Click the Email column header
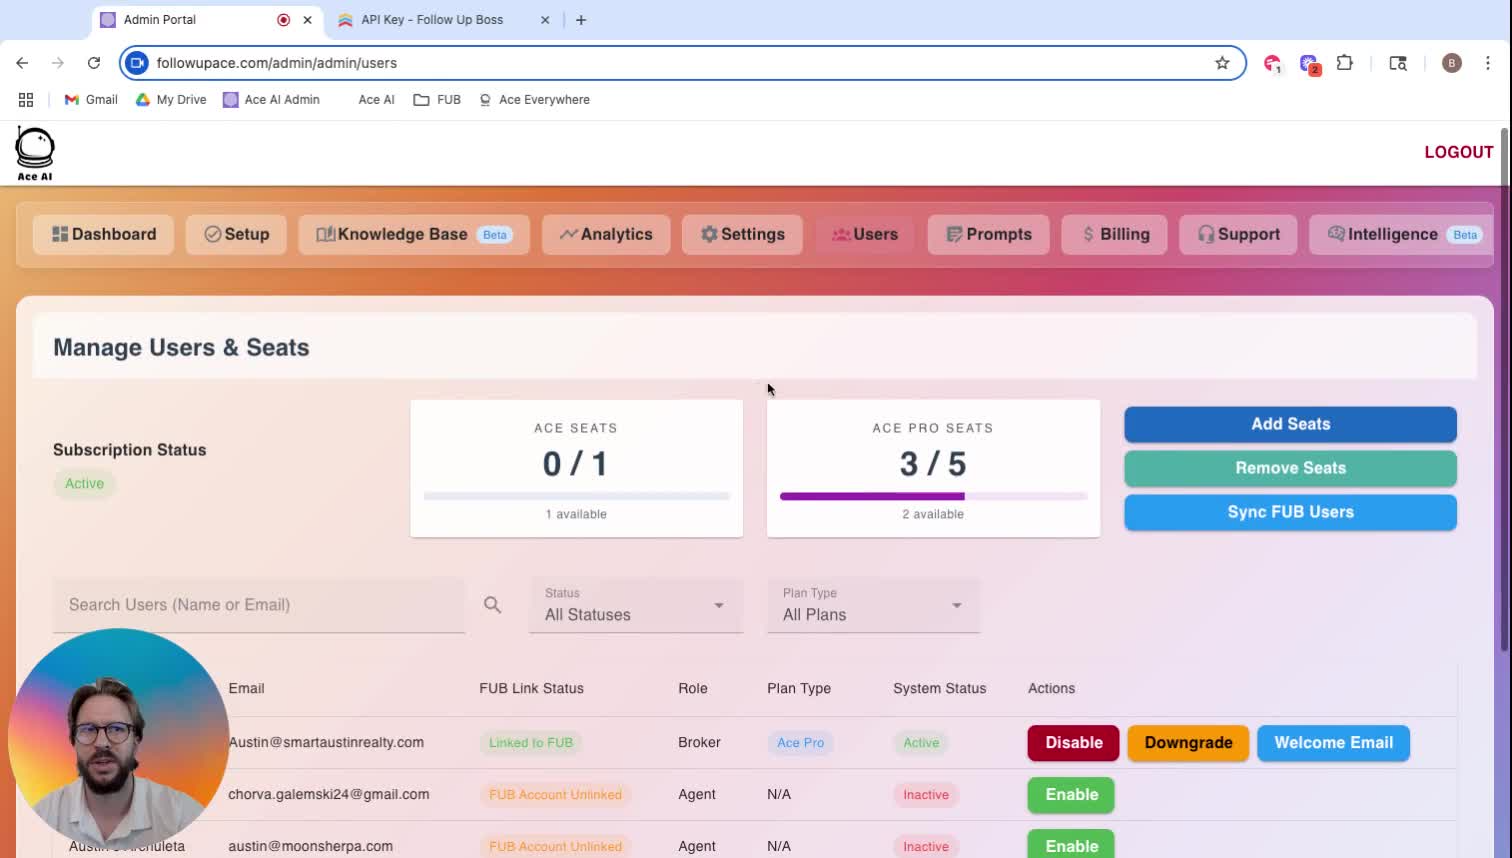 (x=246, y=688)
